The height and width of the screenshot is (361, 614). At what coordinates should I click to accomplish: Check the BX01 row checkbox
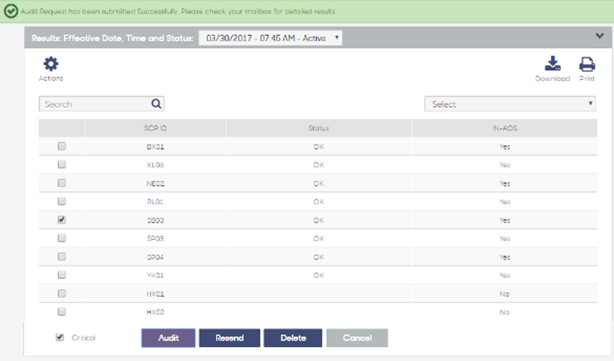(x=61, y=146)
